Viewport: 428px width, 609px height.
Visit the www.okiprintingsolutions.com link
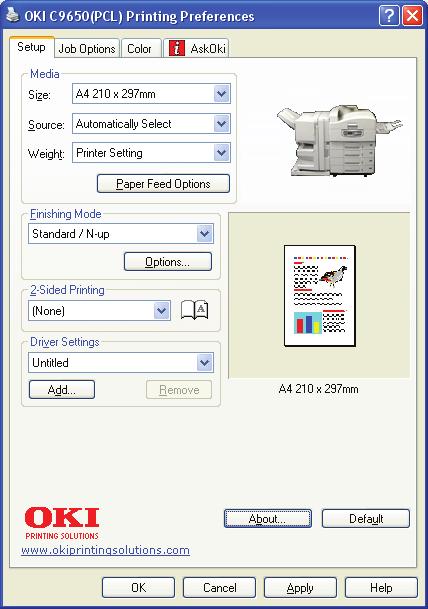pos(105,550)
